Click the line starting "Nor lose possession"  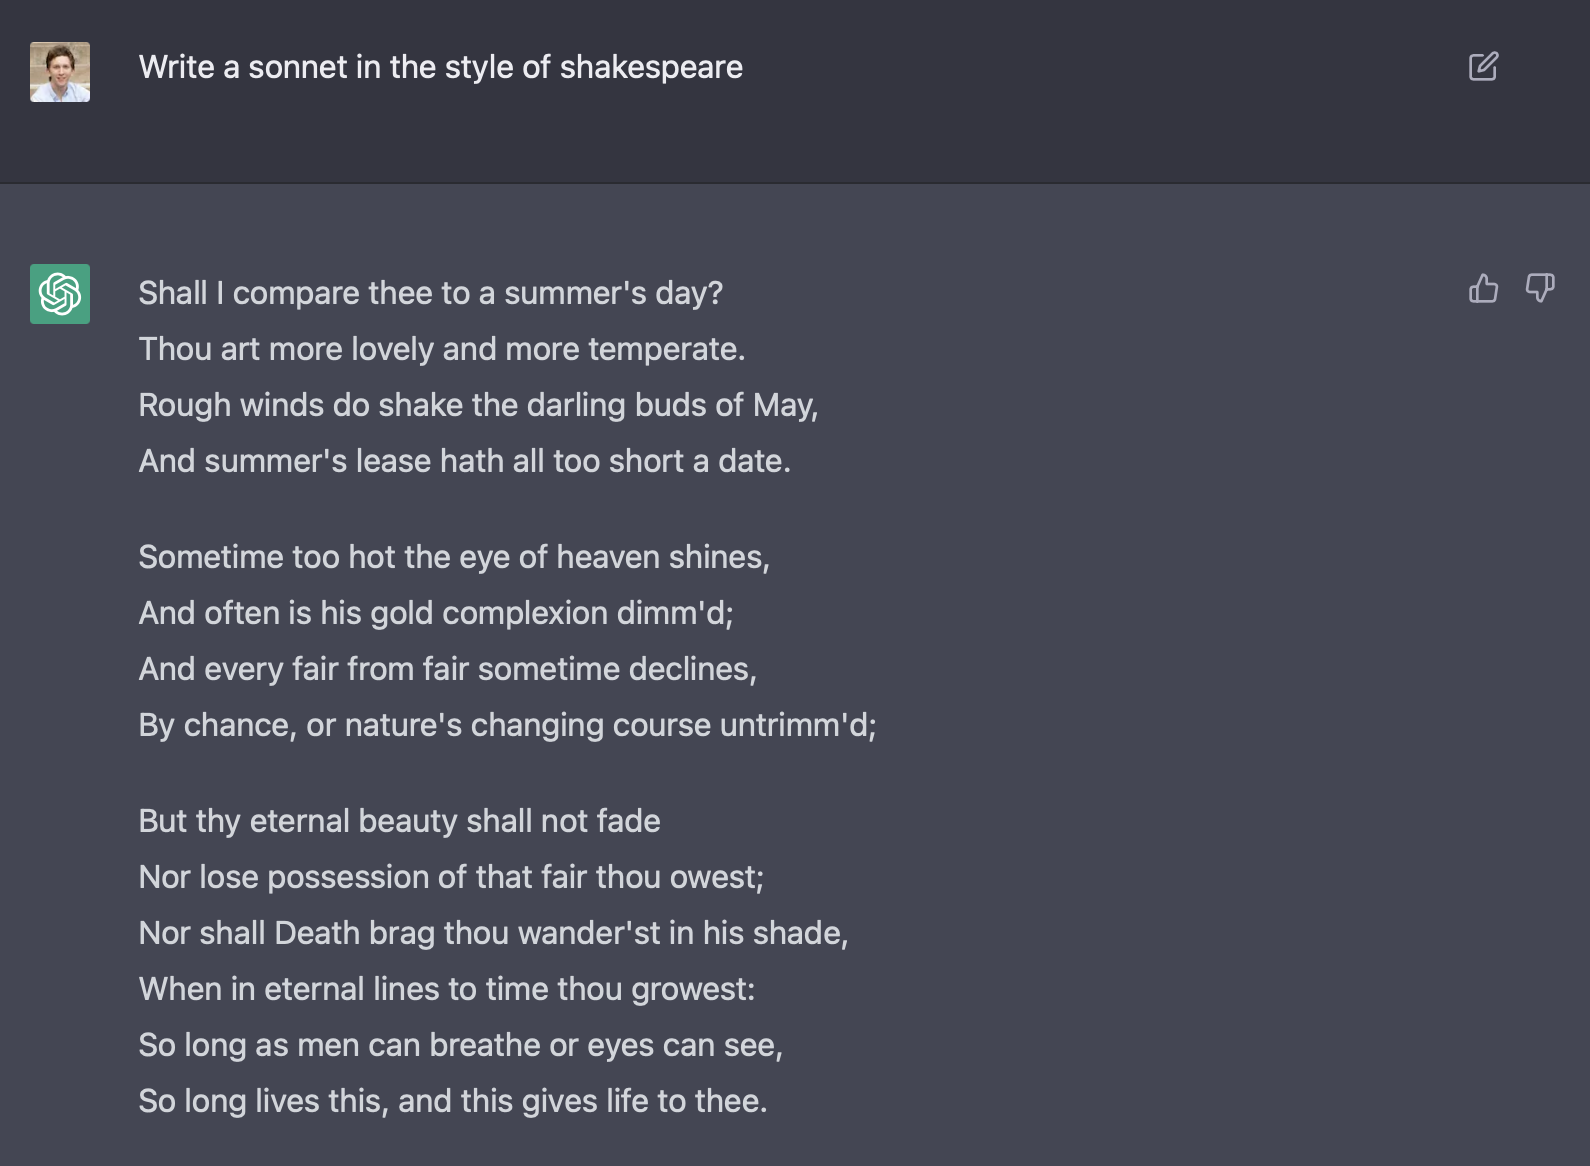pyautogui.click(x=451, y=877)
